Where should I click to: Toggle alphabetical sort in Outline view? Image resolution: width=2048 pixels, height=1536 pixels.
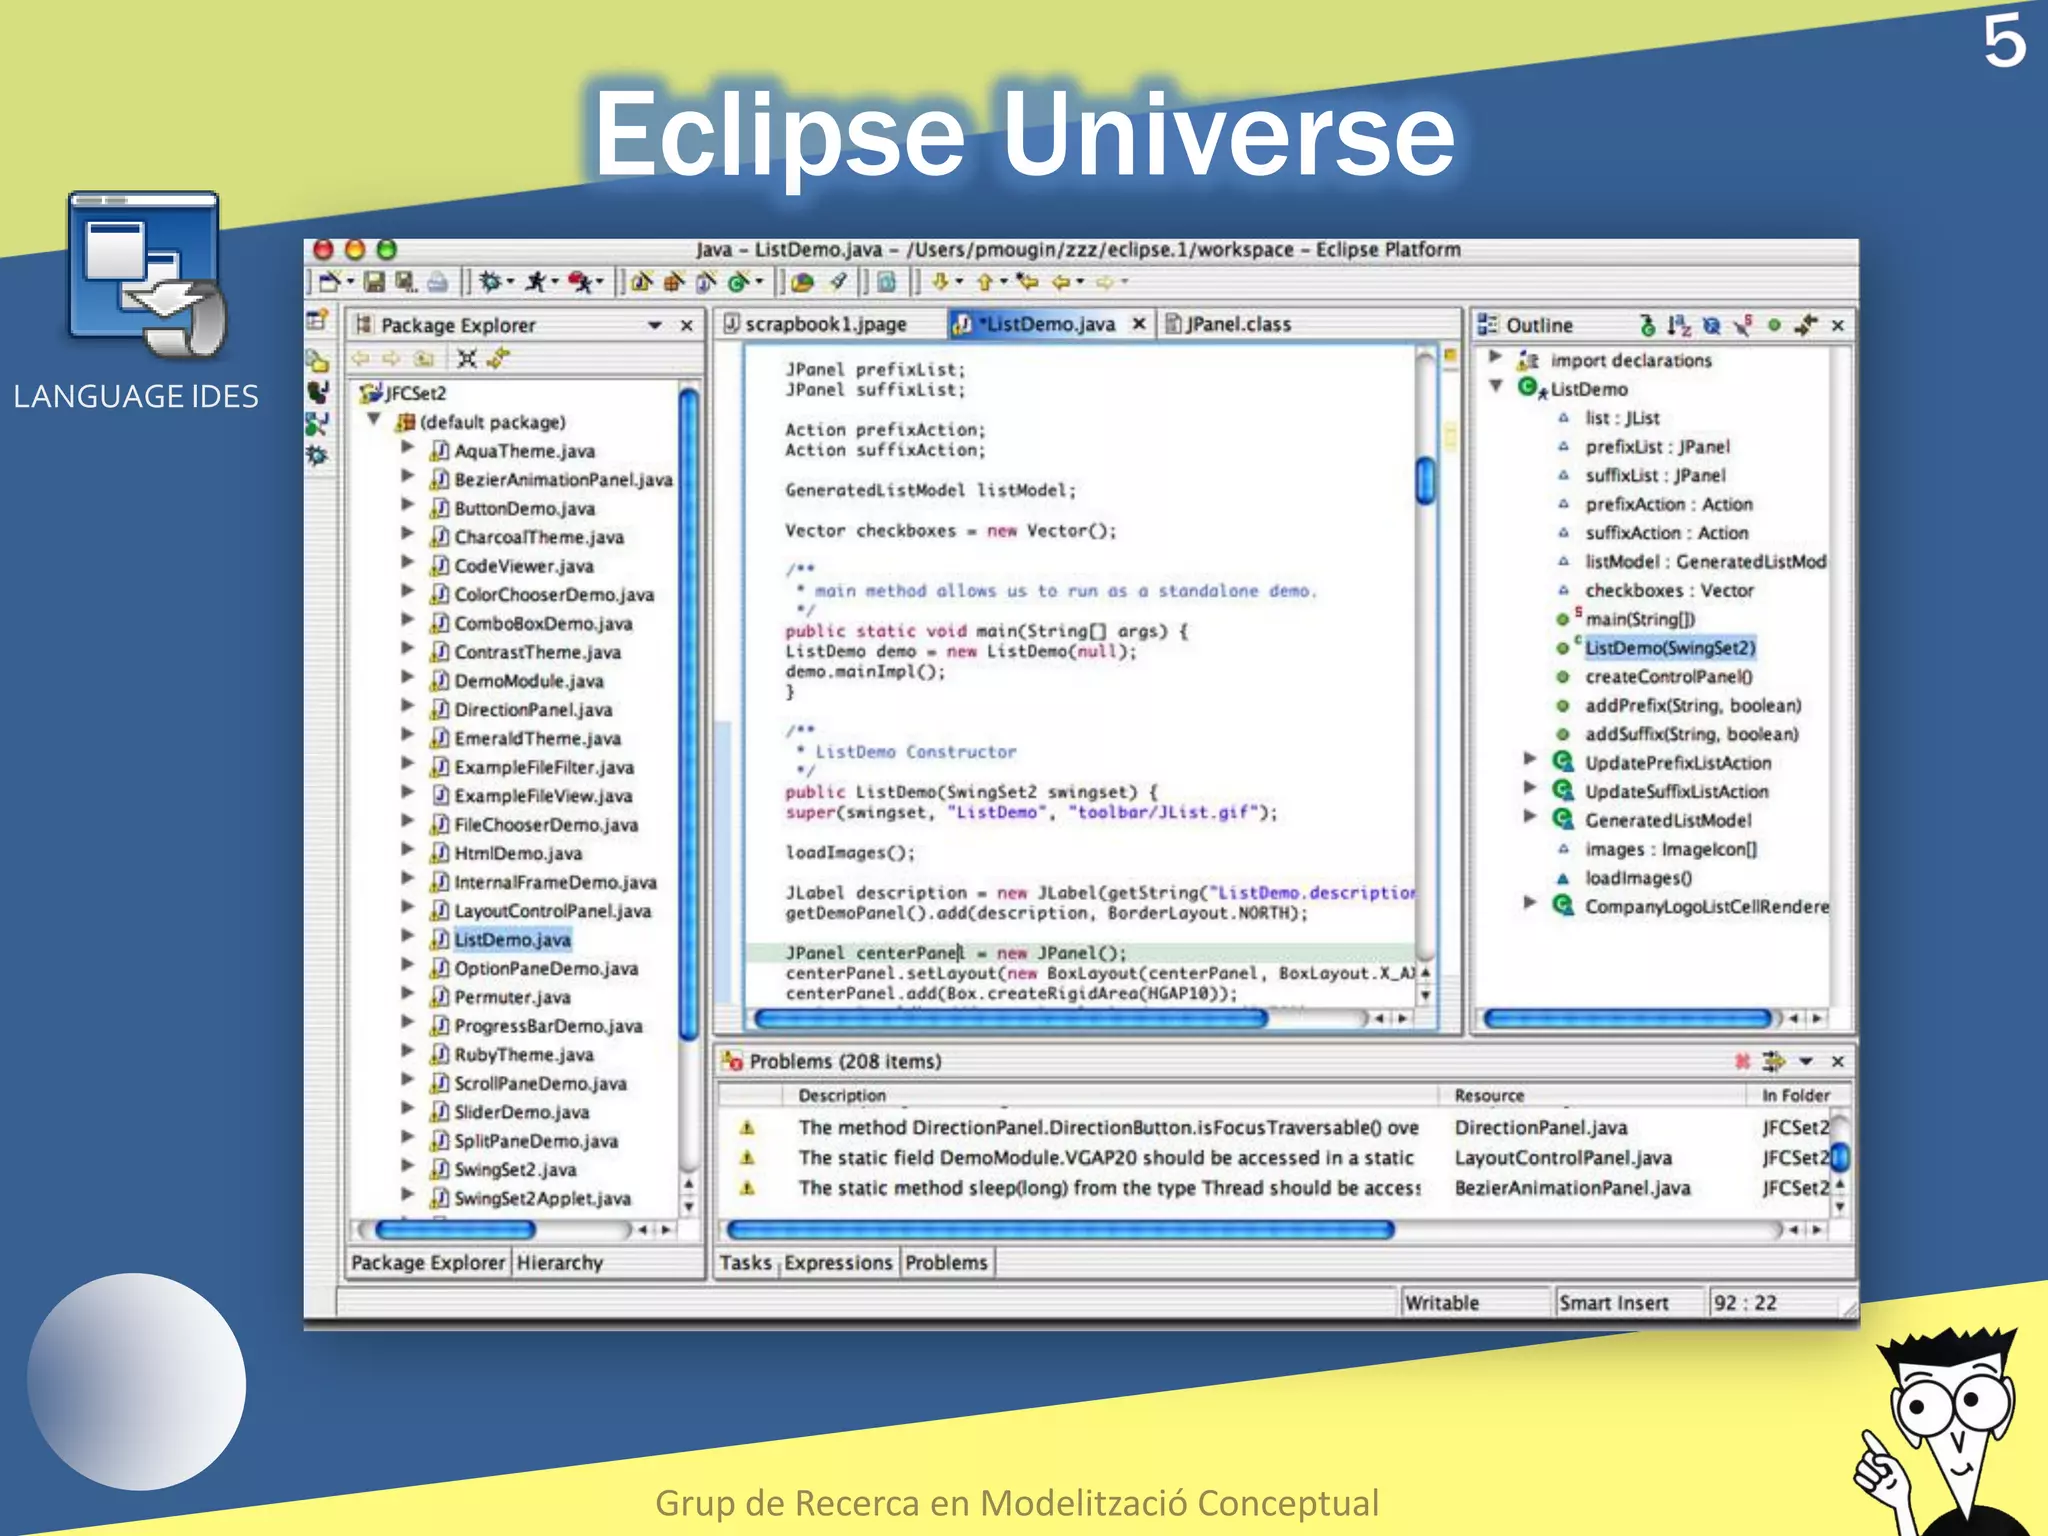coord(1678,326)
